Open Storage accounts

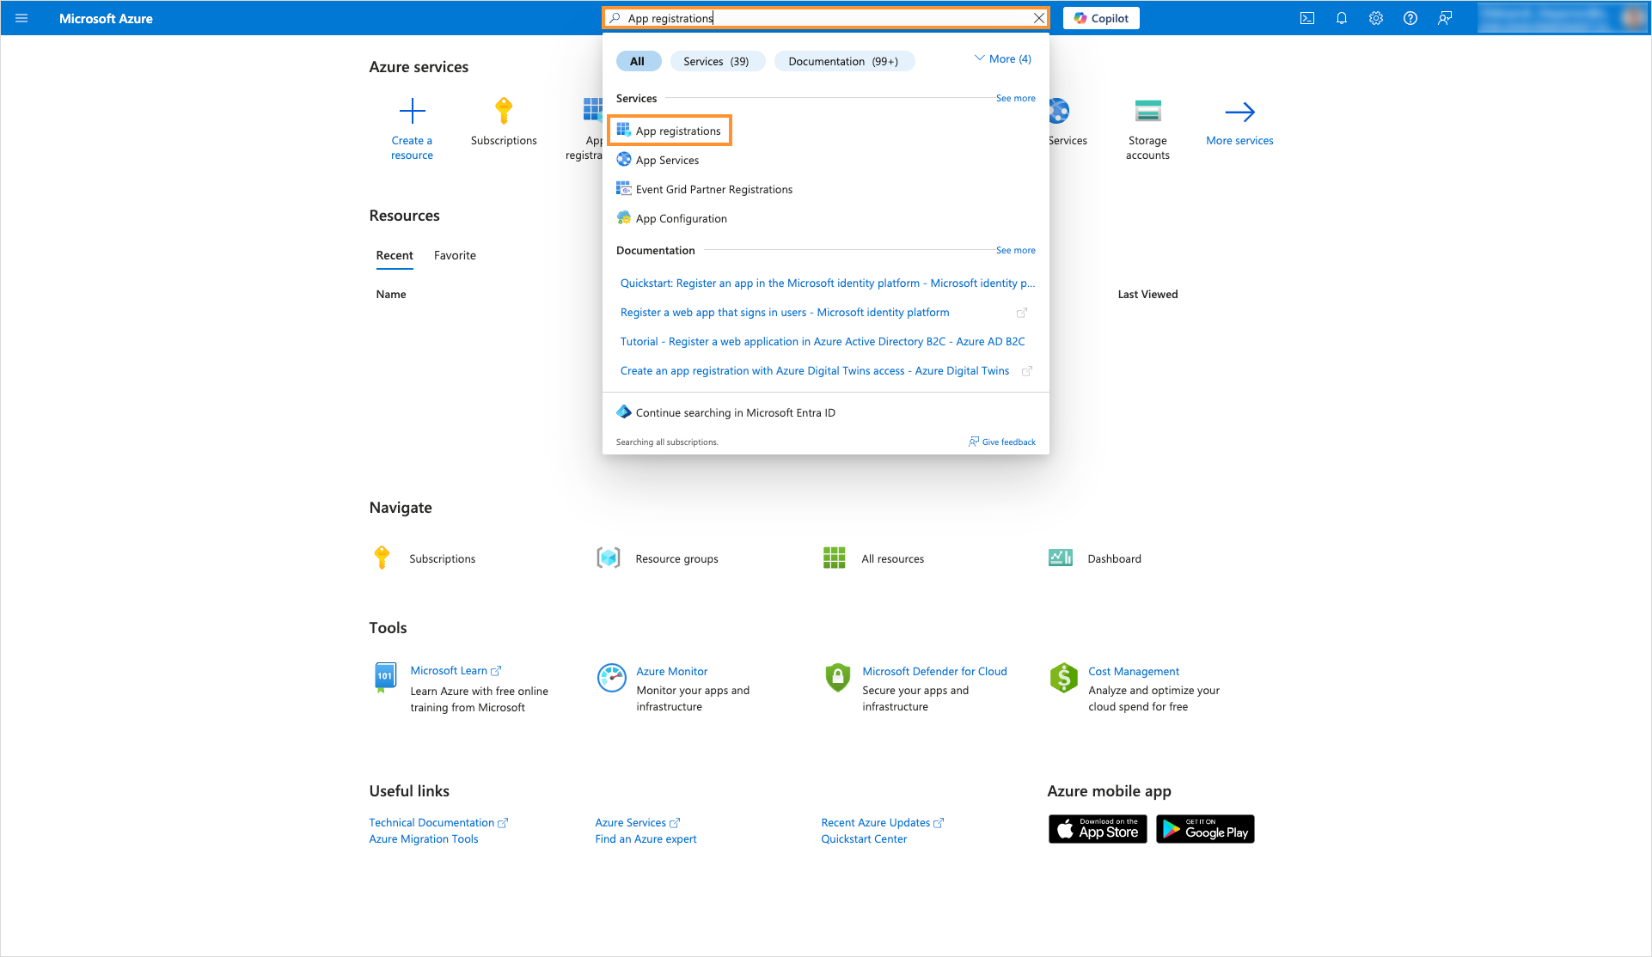click(1147, 110)
